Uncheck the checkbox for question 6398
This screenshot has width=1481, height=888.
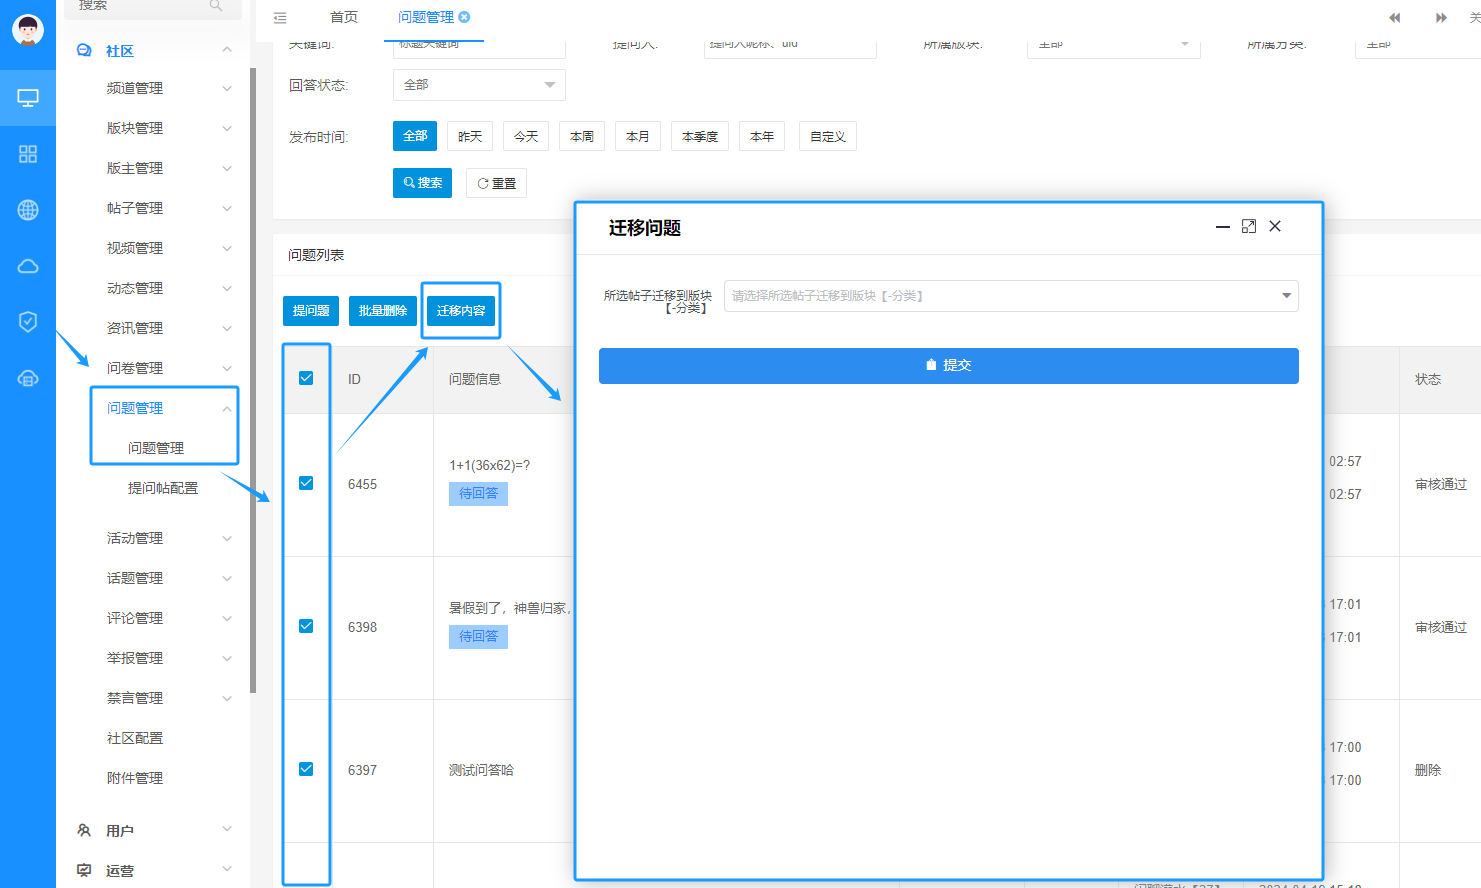coord(306,626)
